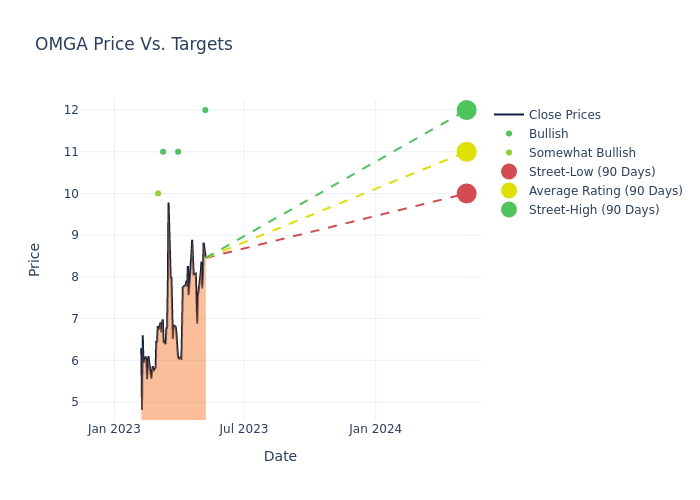Click the large yellow Average Rating marker at 11
The height and width of the screenshot is (500, 700).
466,152
